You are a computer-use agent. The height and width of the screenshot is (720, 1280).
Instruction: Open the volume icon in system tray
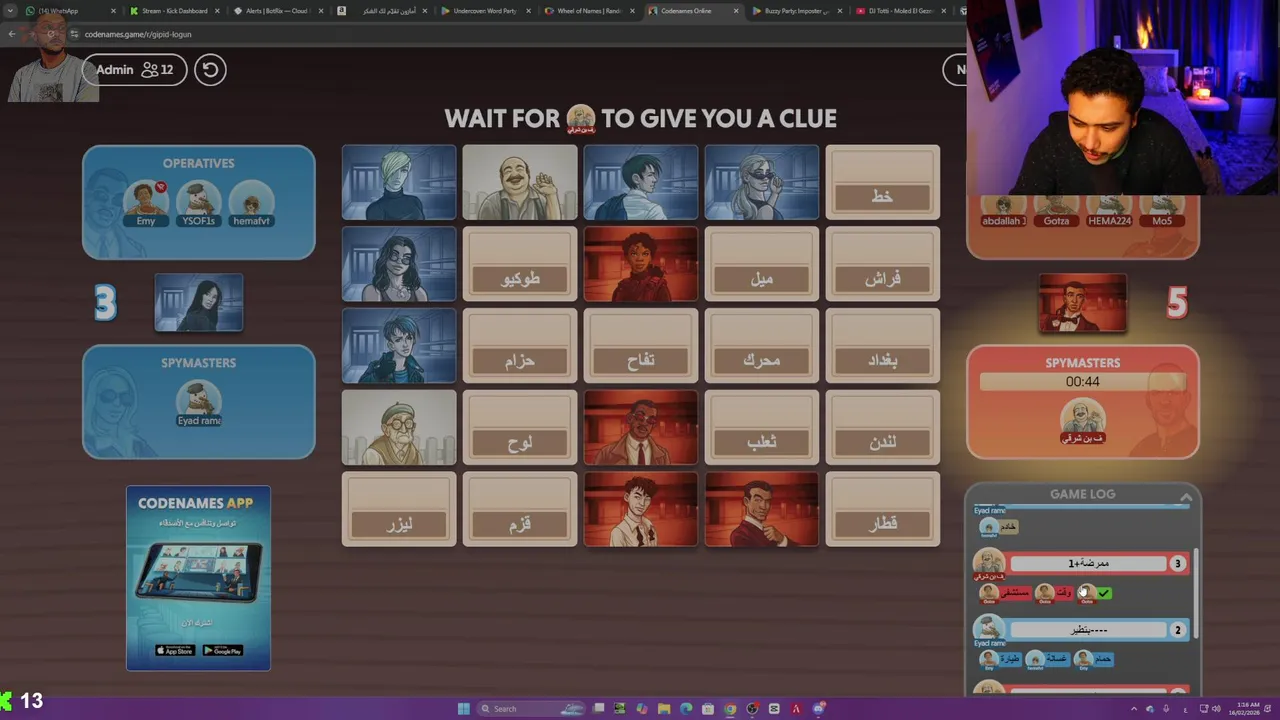click(1216, 709)
